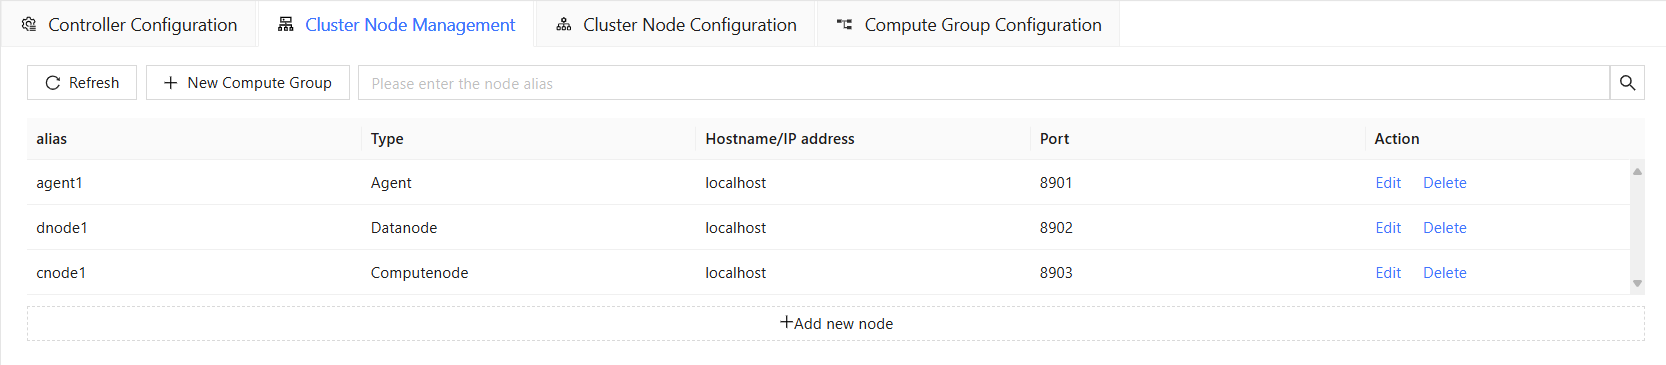
Task: Click the plus icon for New Compute Group
Action: pos(170,83)
